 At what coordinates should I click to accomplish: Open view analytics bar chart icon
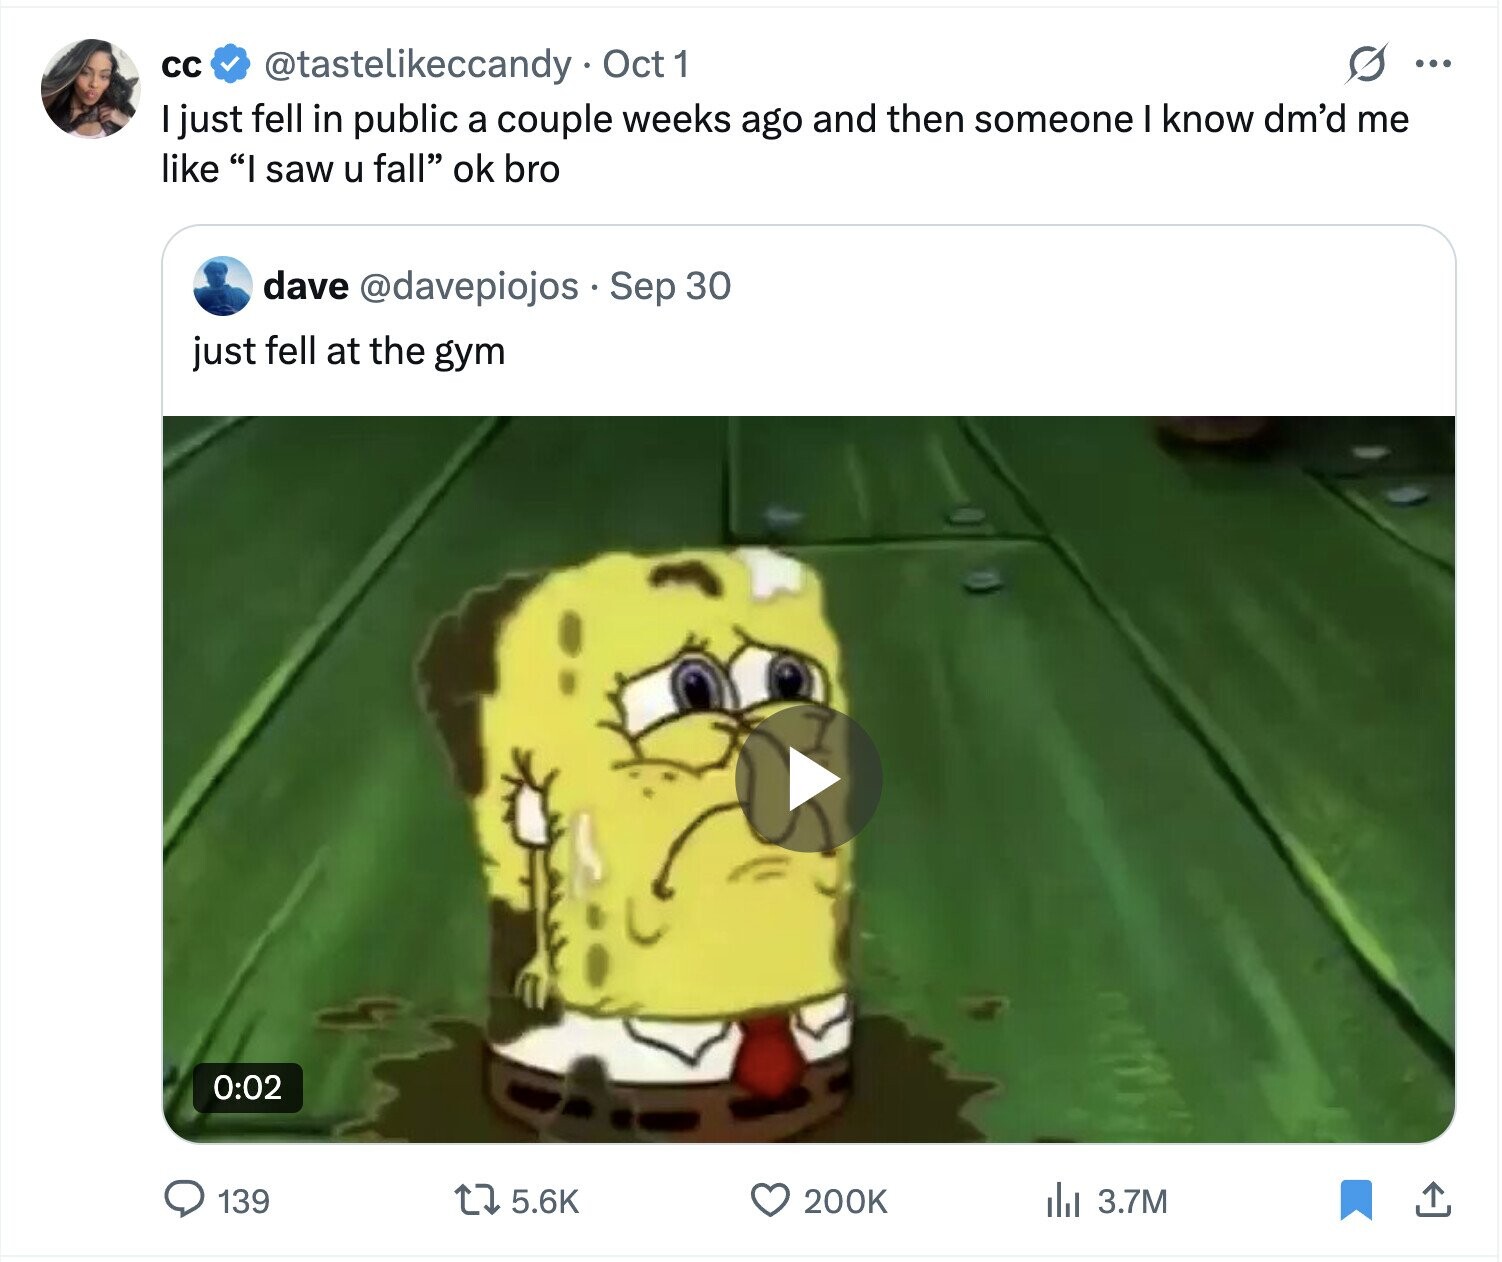(1063, 1199)
